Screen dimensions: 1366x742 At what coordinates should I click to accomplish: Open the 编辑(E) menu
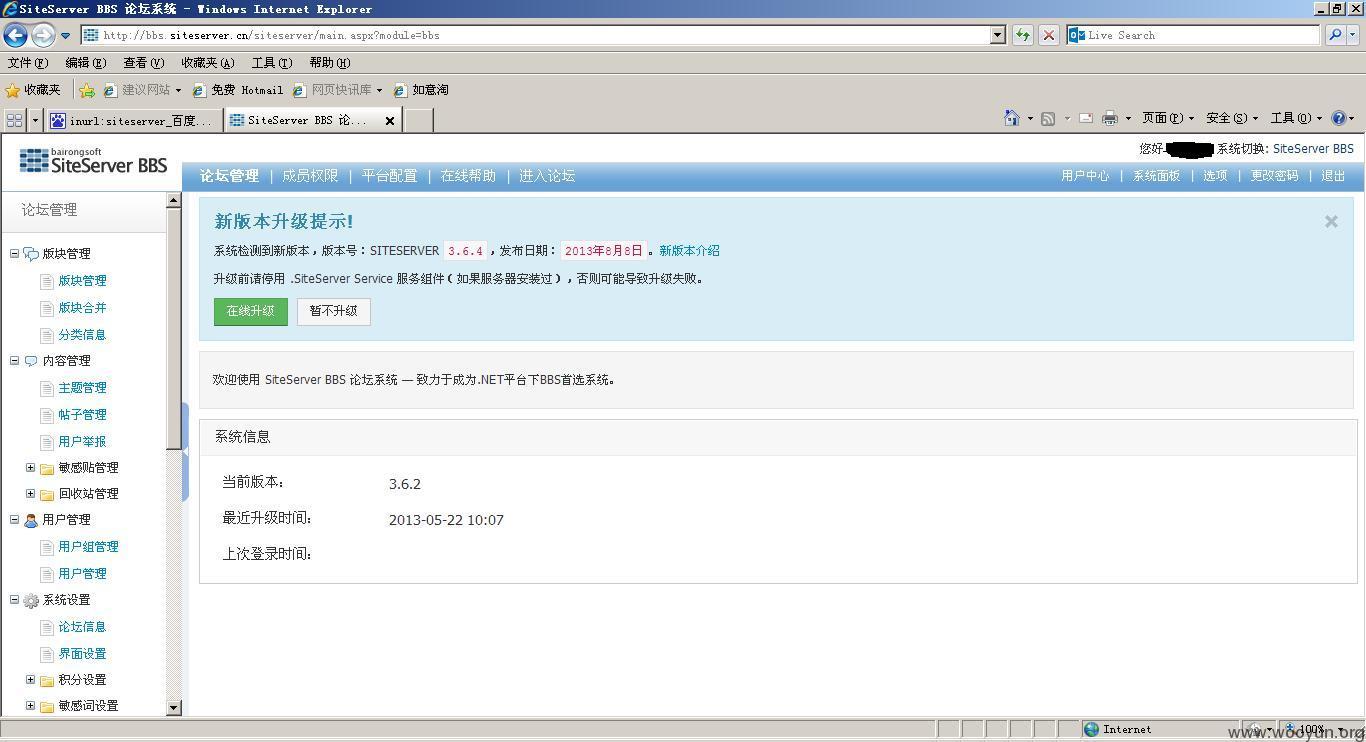[x=85, y=62]
